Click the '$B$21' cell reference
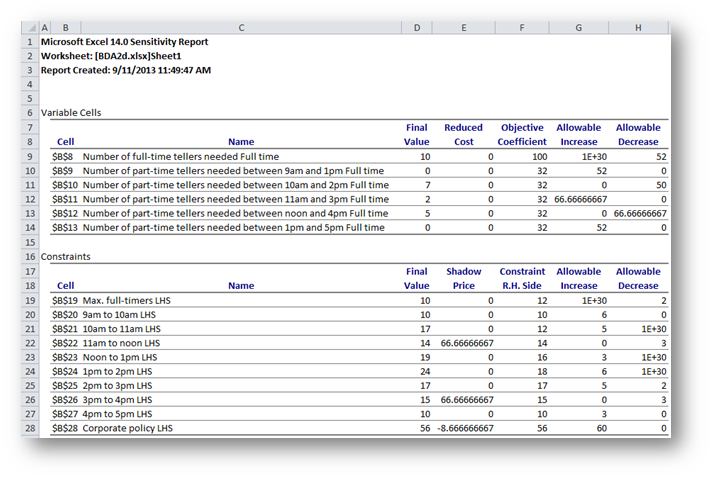Viewport: 713px width, 480px height. pos(65,329)
